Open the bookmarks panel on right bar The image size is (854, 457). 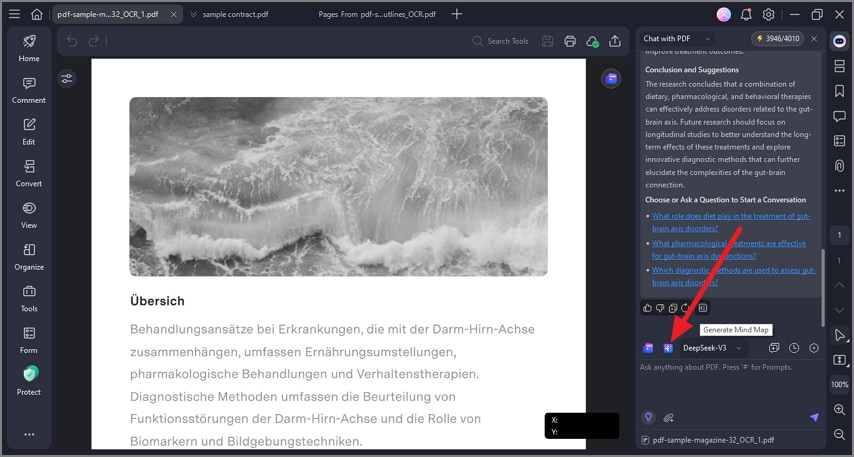[x=839, y=91]
